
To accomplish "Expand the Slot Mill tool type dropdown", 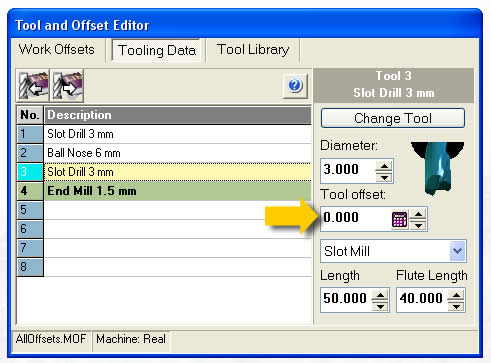I will pos(457,251).
